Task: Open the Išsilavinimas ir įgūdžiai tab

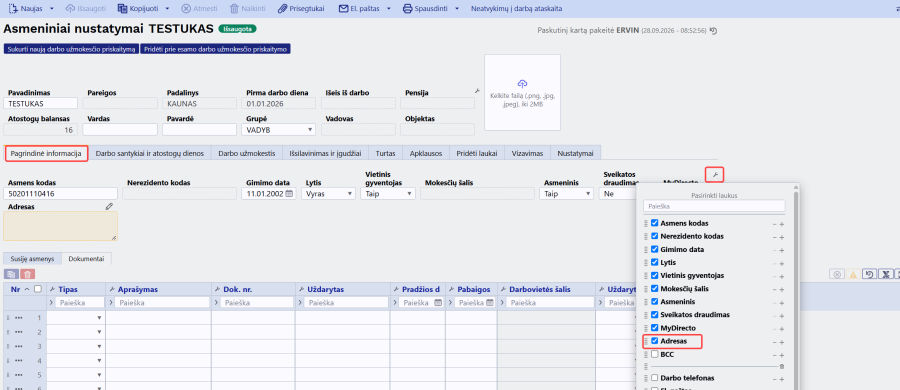Action: [325, 153]
